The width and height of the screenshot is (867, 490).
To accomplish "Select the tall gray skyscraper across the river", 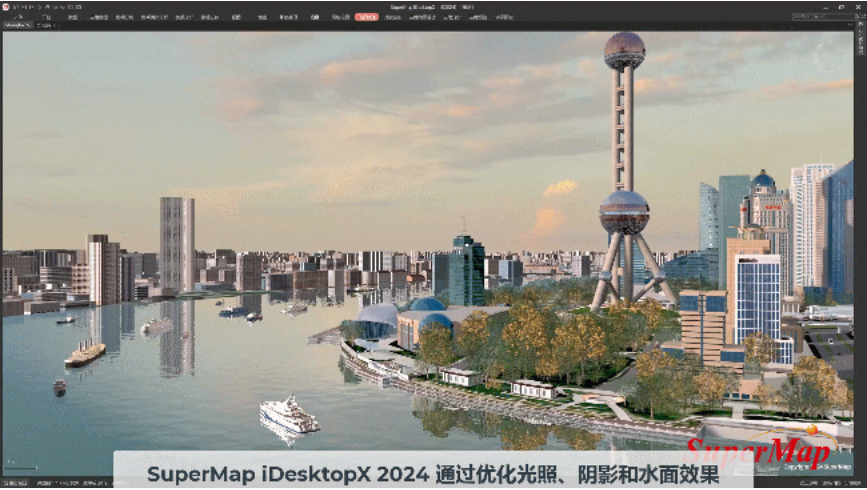I will click(177, 244).
